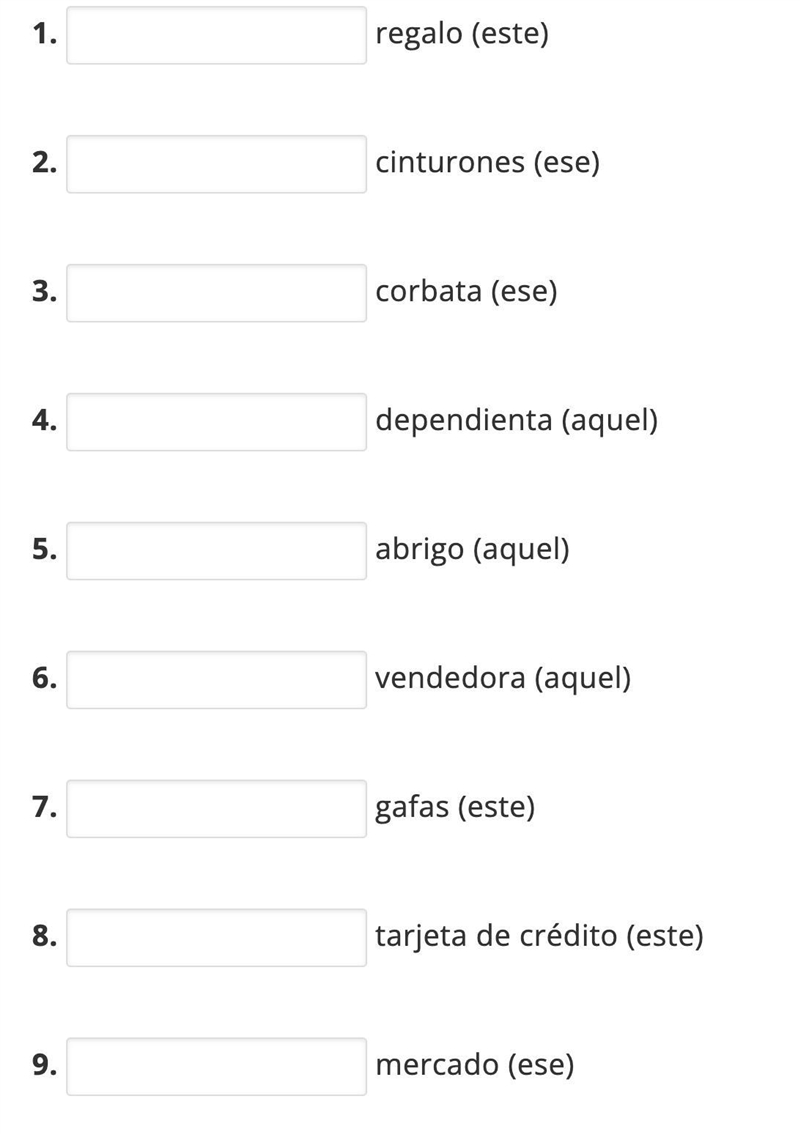Viewport: 800px width, 1134px height.
Task: Click the answer box for regalo (este)
Action: click(216, 35)
